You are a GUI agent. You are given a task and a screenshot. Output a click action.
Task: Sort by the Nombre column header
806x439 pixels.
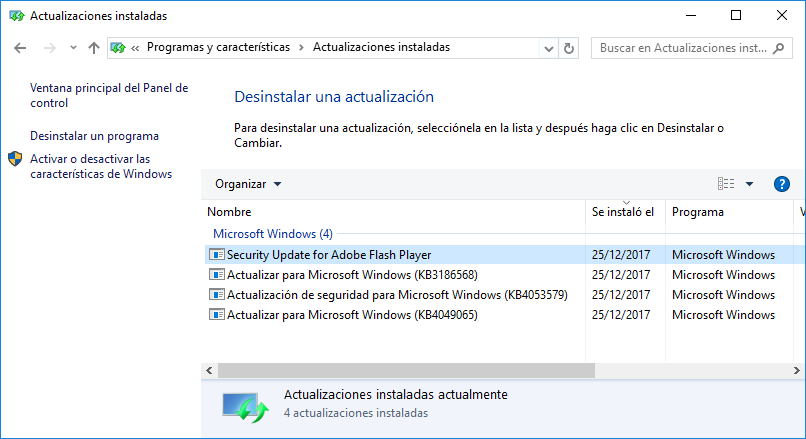click(x=393, y=212)
